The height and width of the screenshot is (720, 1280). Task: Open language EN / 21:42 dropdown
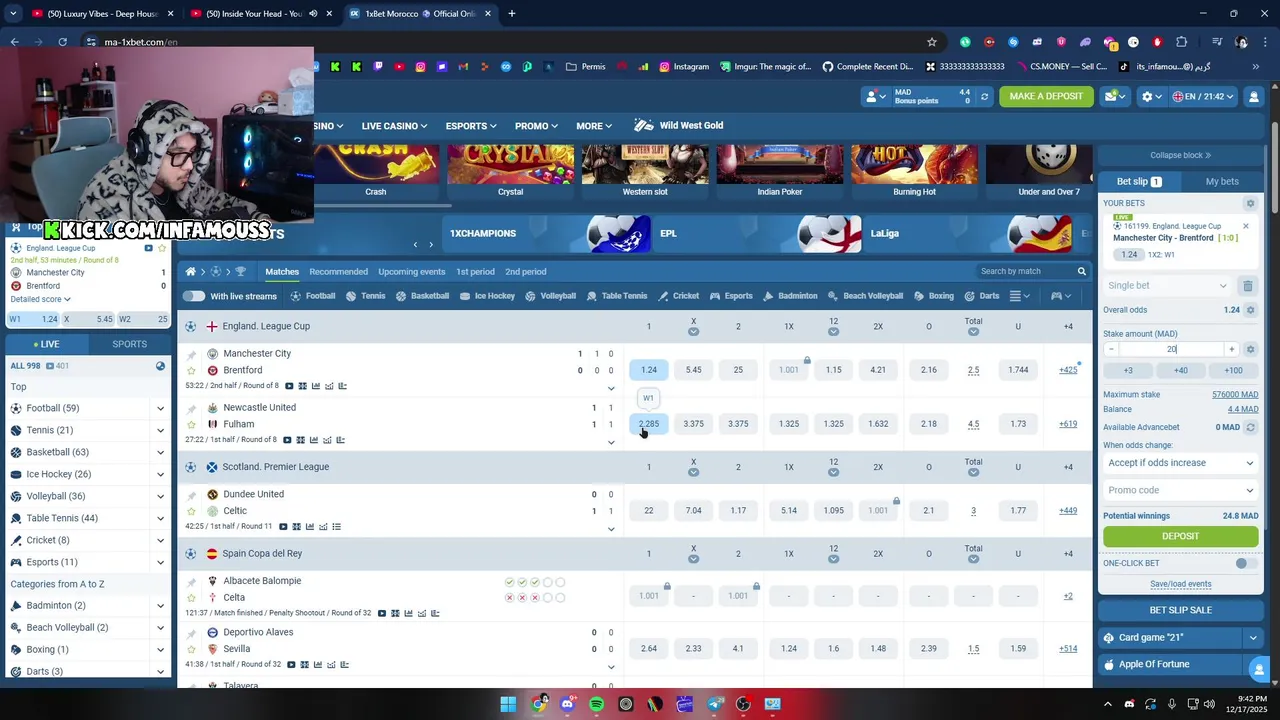pyautogui.click(x=1205, y=96)
